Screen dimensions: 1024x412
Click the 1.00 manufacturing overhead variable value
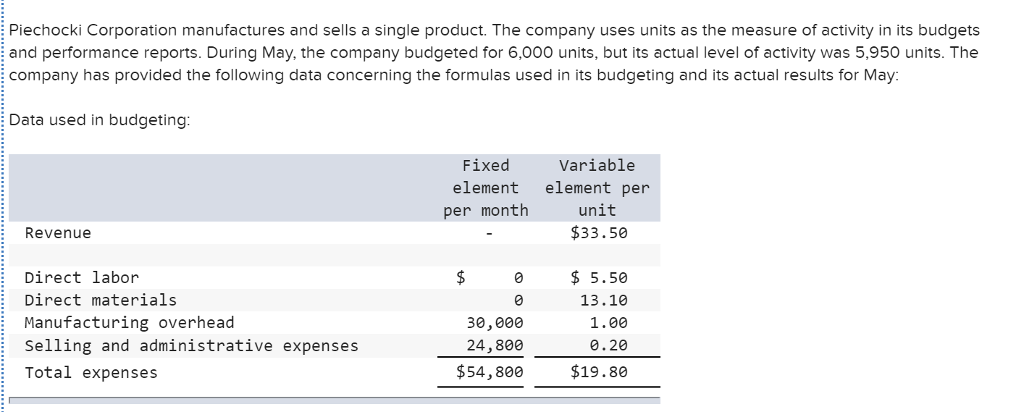point(608,323)
